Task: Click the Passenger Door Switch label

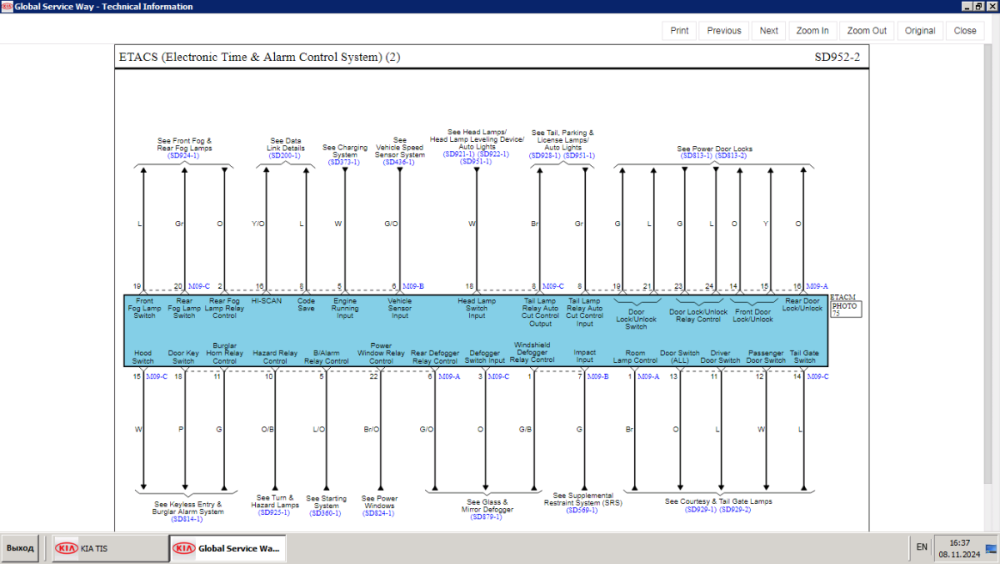Action: [x=765, y=357]
